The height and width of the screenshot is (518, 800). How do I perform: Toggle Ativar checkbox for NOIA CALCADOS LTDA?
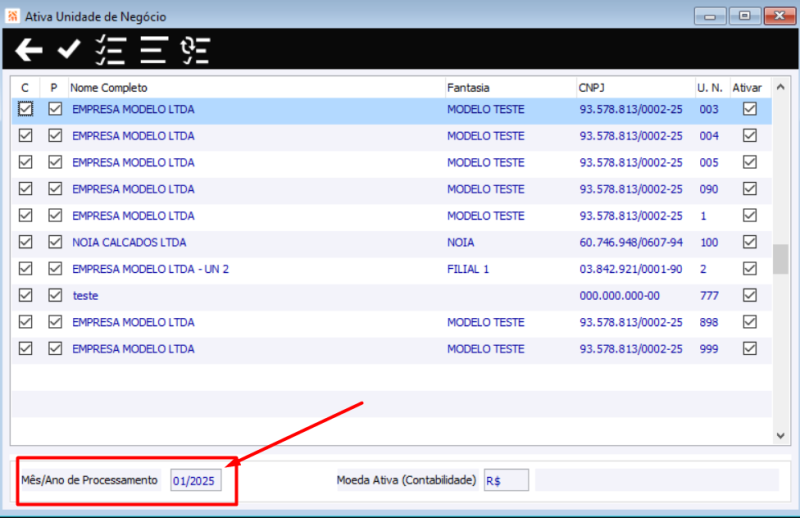(749, 242)
